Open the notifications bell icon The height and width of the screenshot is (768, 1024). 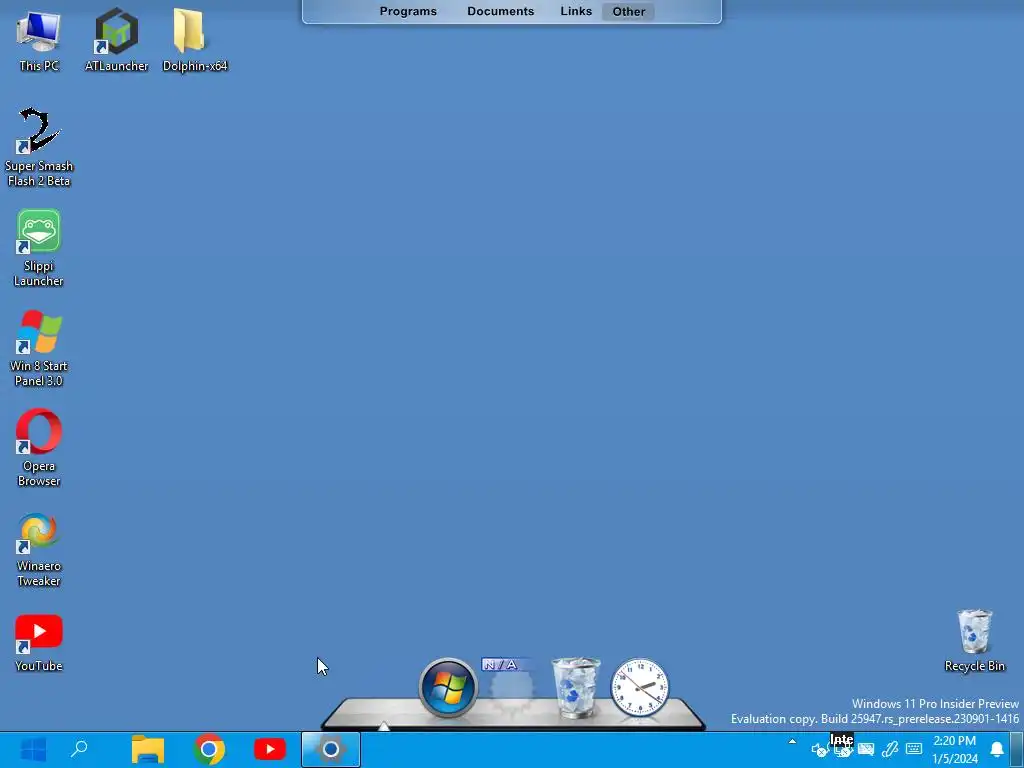tap(997, 750)
